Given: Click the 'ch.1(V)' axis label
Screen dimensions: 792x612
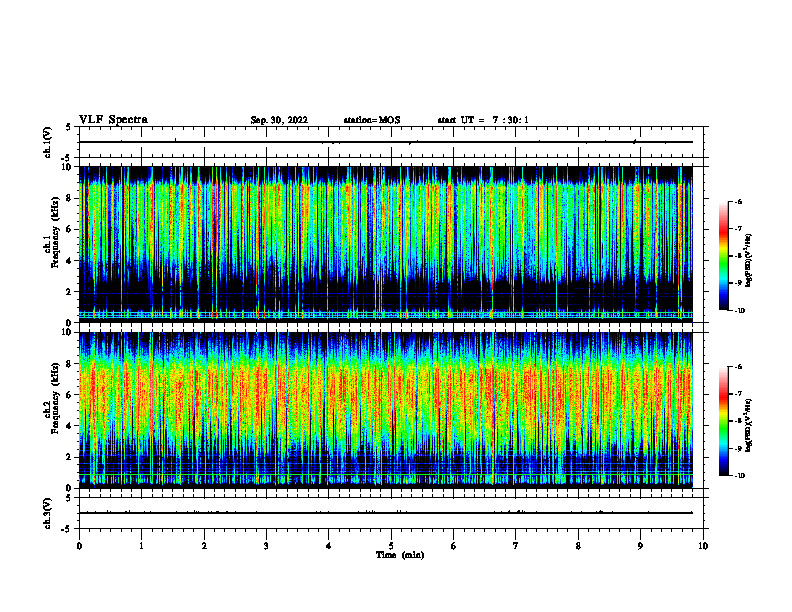Looking at the screenshot, I should point(48,142).
